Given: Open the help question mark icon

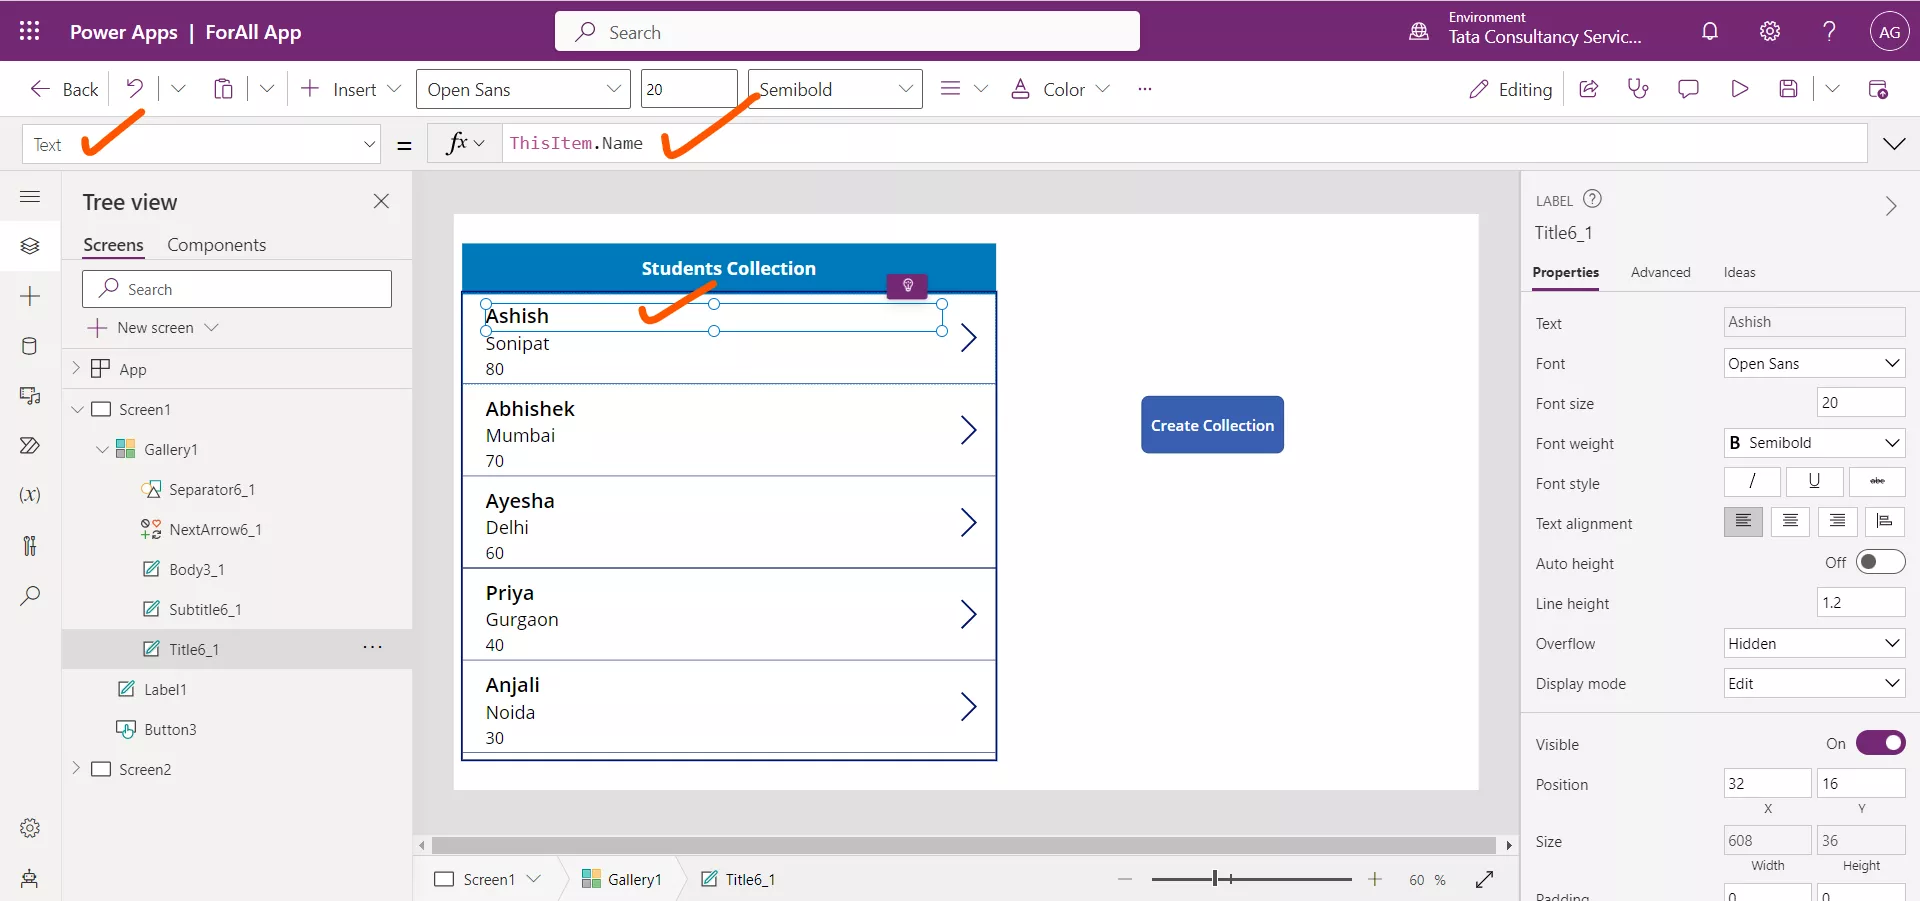Looking at the screenshot, I should click(x=1829, y=31).
